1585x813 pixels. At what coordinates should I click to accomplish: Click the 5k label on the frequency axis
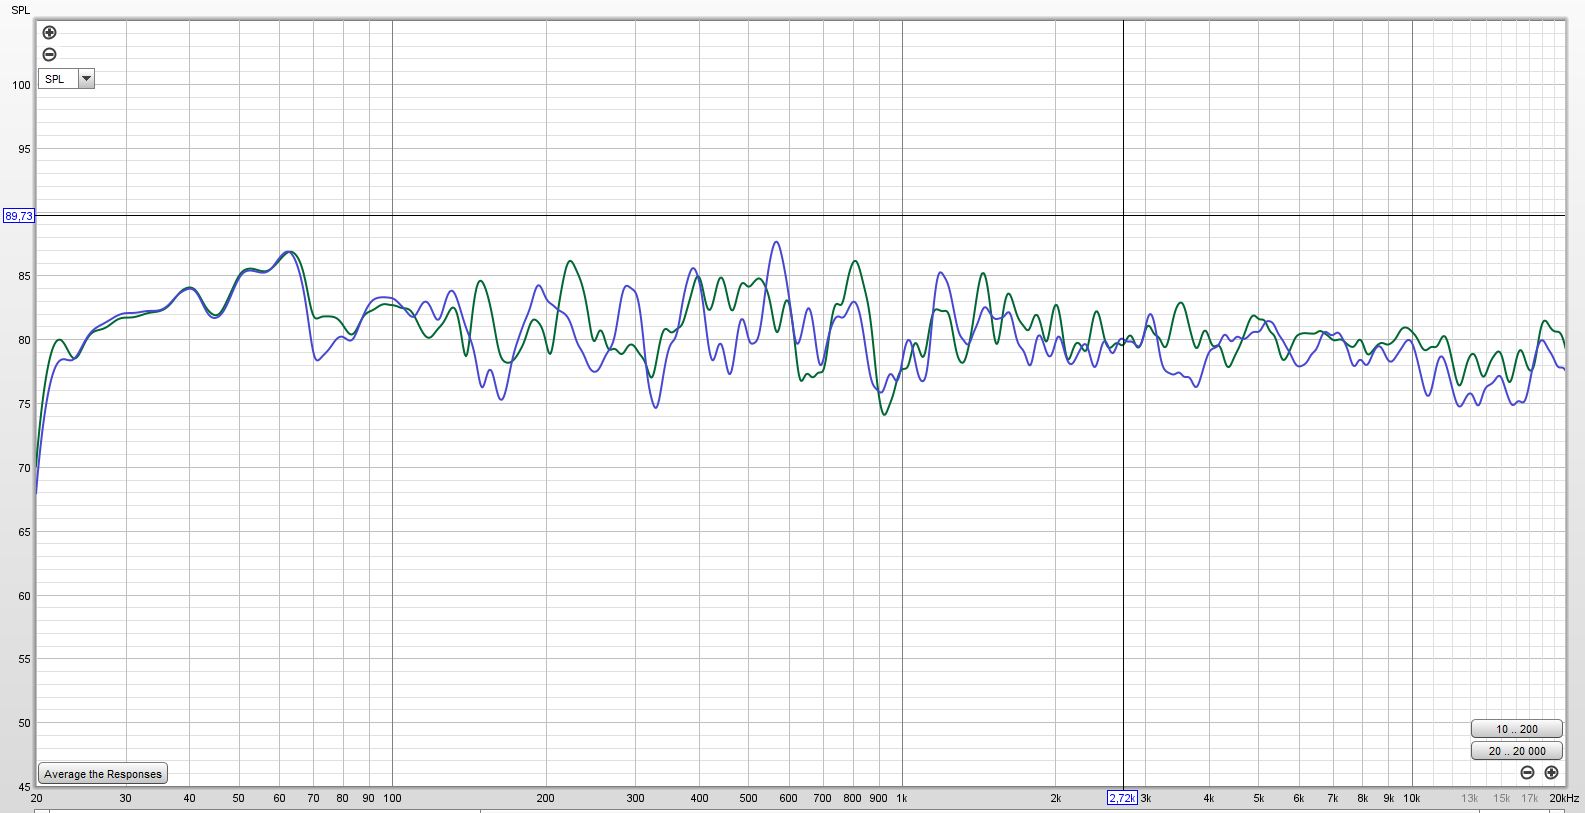(x=1259, y=798)
